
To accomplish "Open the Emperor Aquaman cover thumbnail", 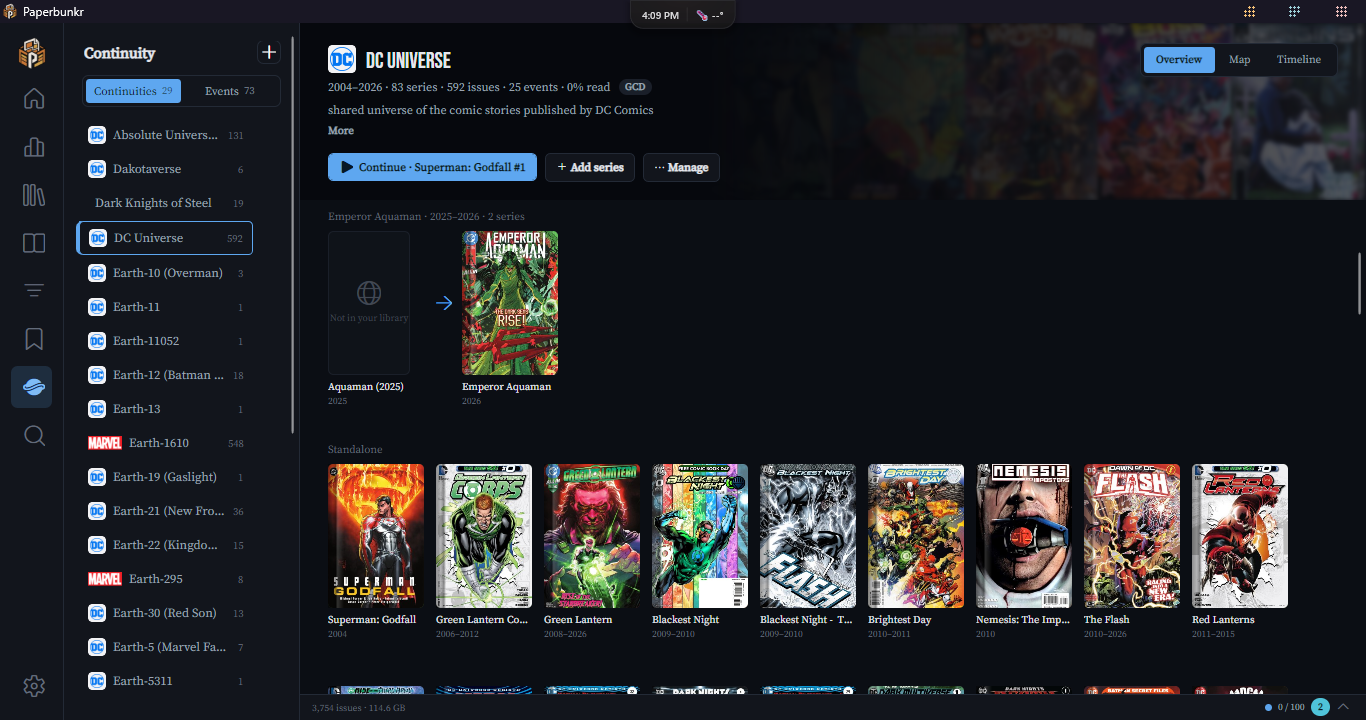I will click(x=510, y=303).
